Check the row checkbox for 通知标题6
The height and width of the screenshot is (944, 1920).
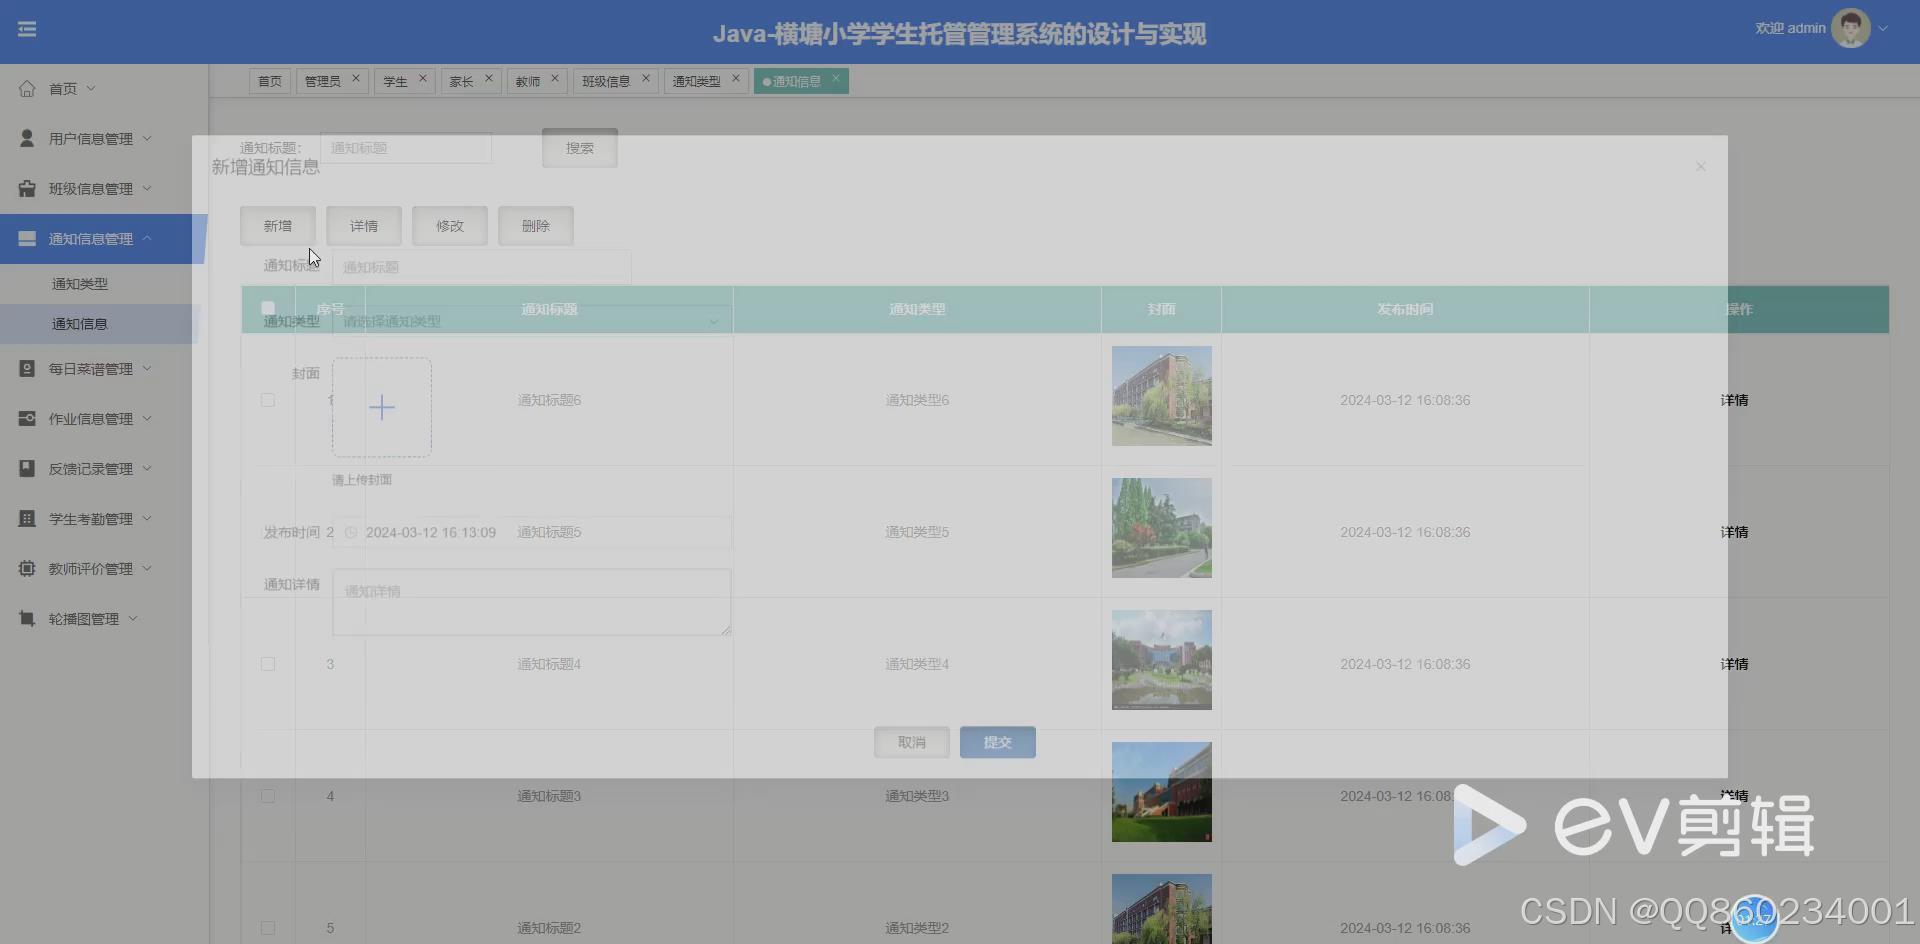[268, 400]
